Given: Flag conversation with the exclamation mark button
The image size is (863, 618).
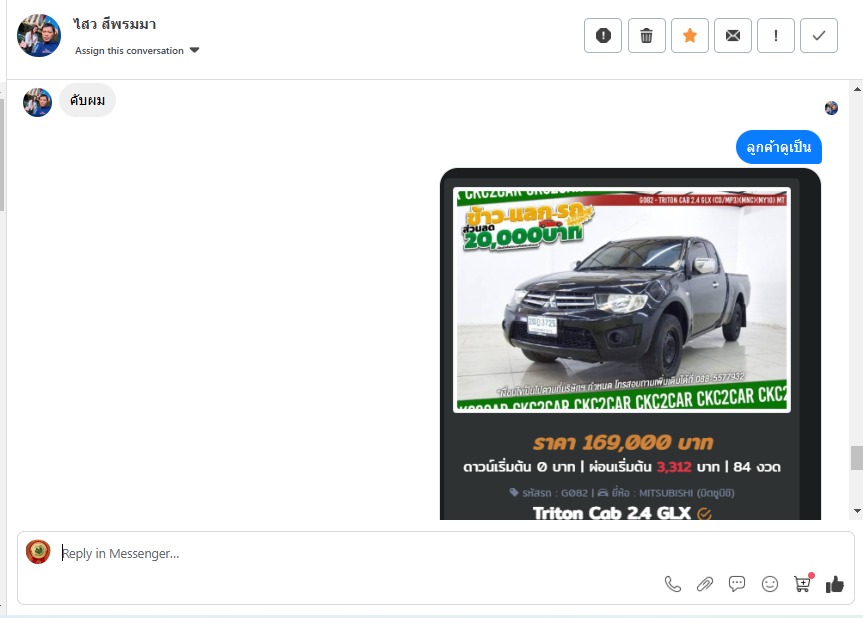Looking at the screenshot, I should pyautogui.click(x=775, y=36).
